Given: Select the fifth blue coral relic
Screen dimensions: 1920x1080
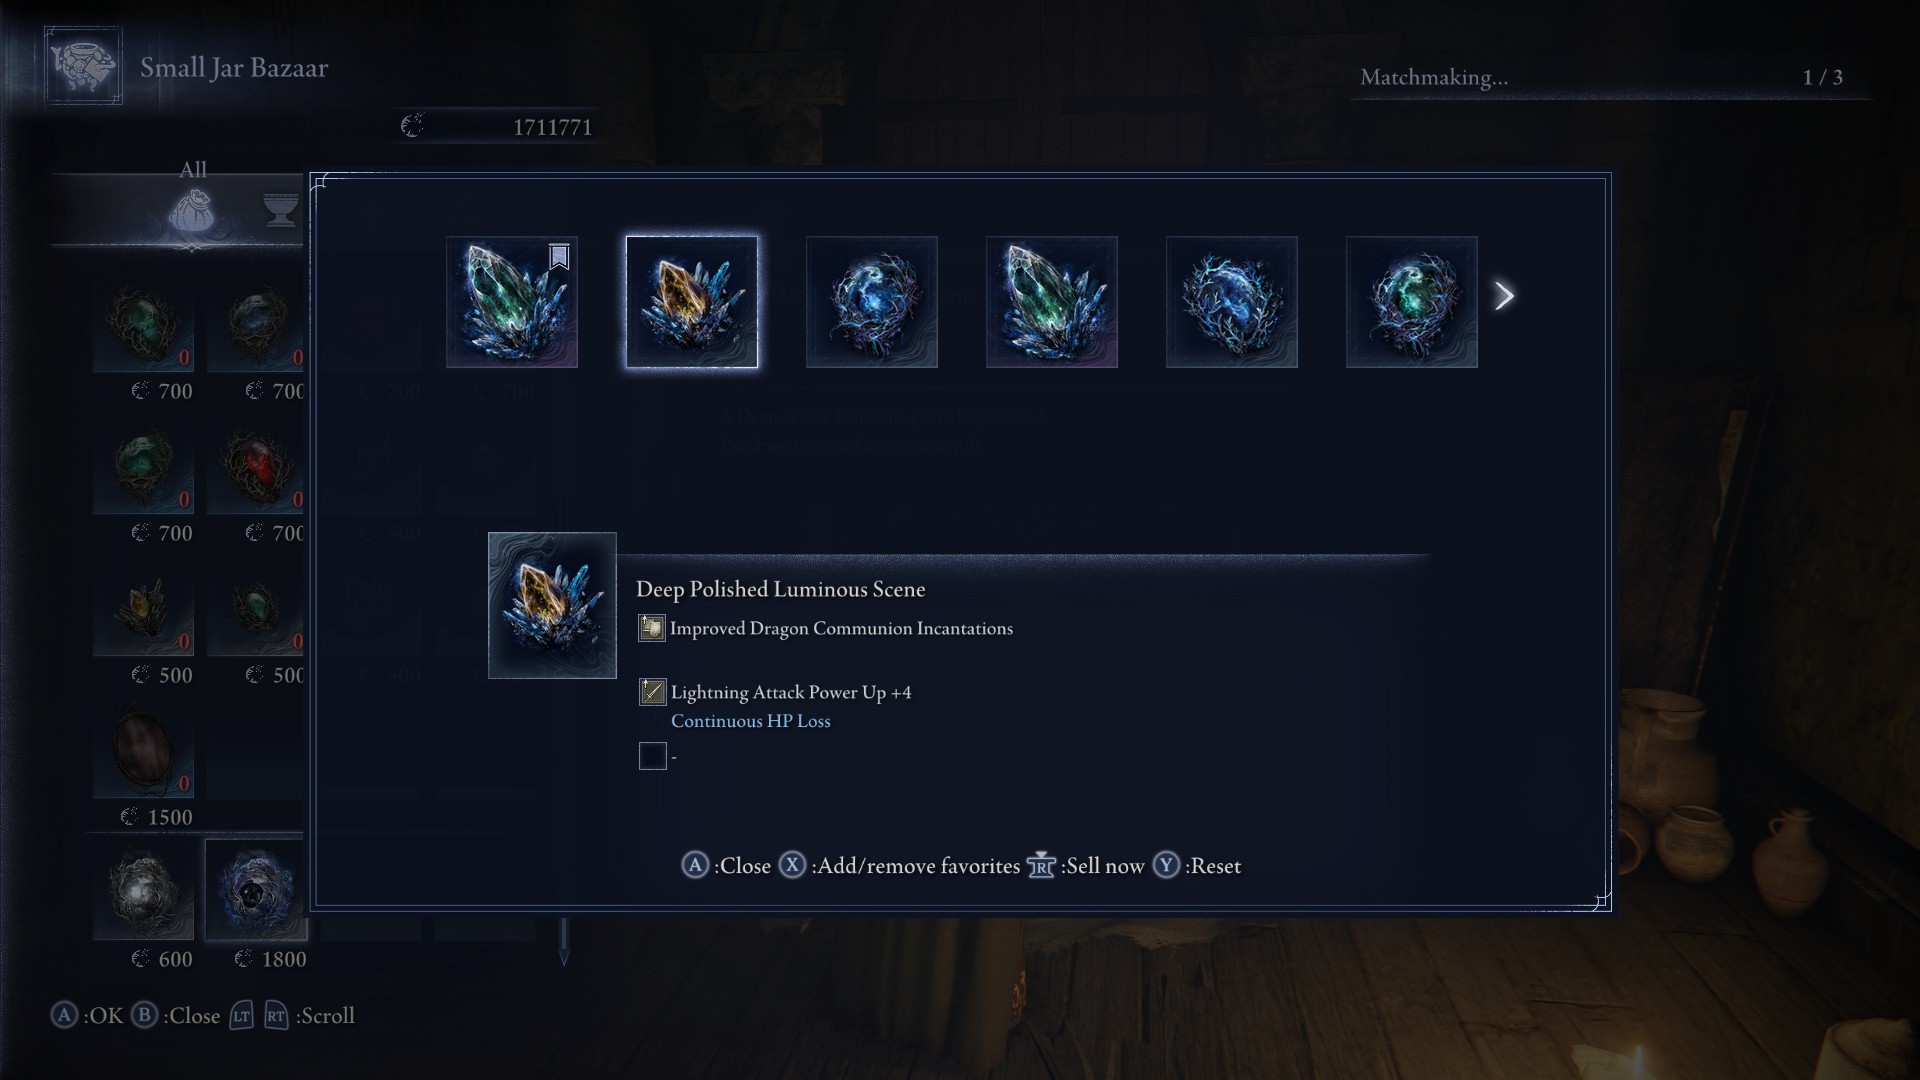Looking at the screenshot, I should coord(1231,302).
